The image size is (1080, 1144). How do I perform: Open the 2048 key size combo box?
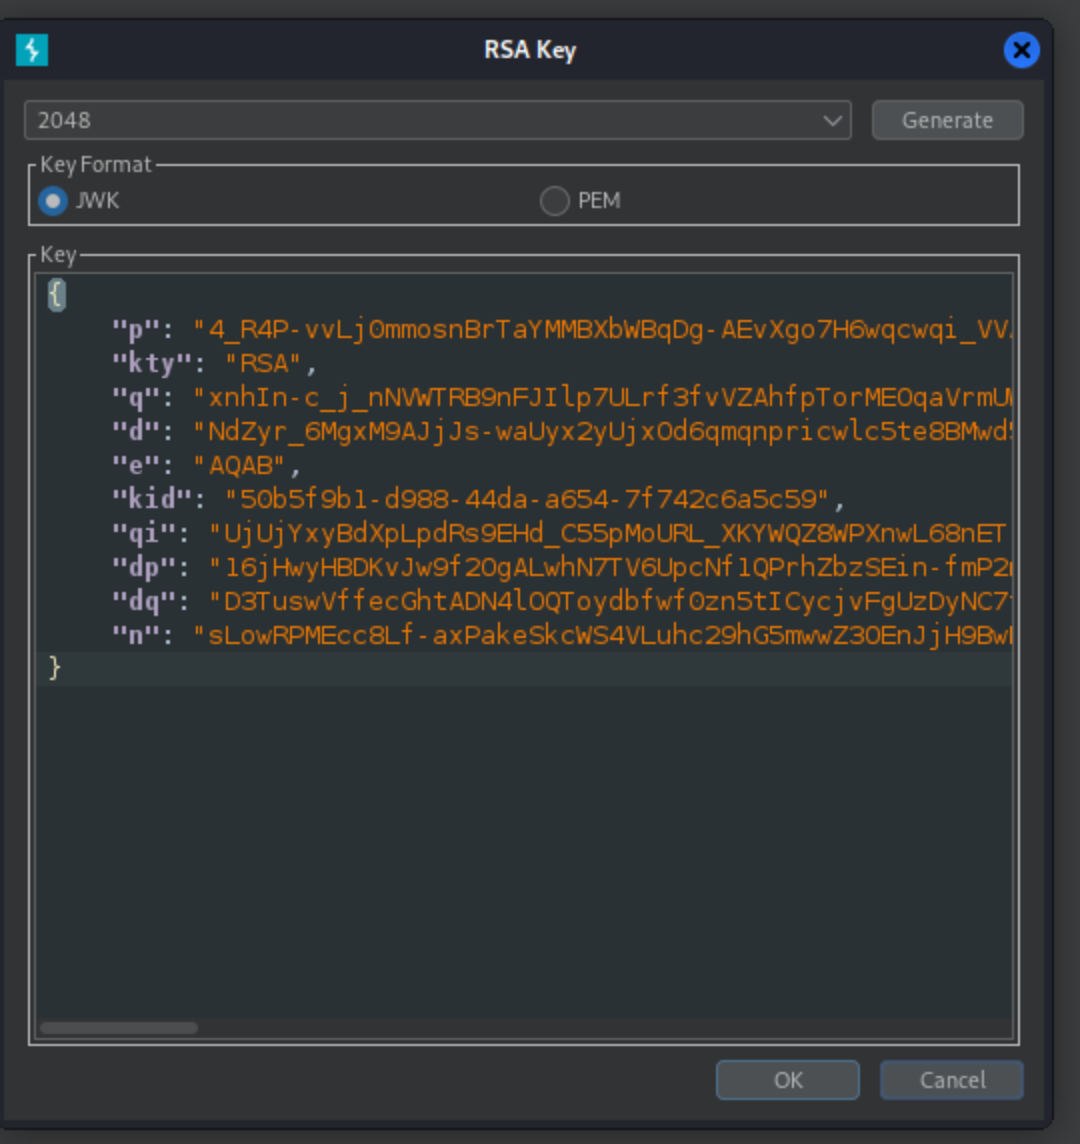point(420,120)
